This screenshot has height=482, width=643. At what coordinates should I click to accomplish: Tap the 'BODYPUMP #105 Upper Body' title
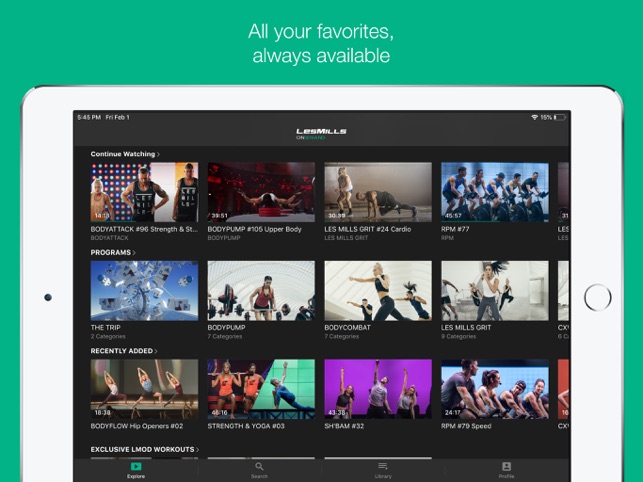click(x=254, y=229)
